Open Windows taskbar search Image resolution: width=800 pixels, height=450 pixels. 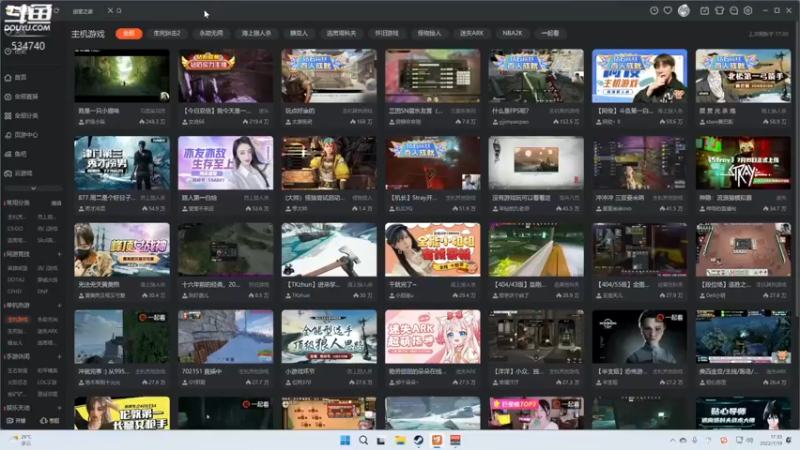(363, 440)
